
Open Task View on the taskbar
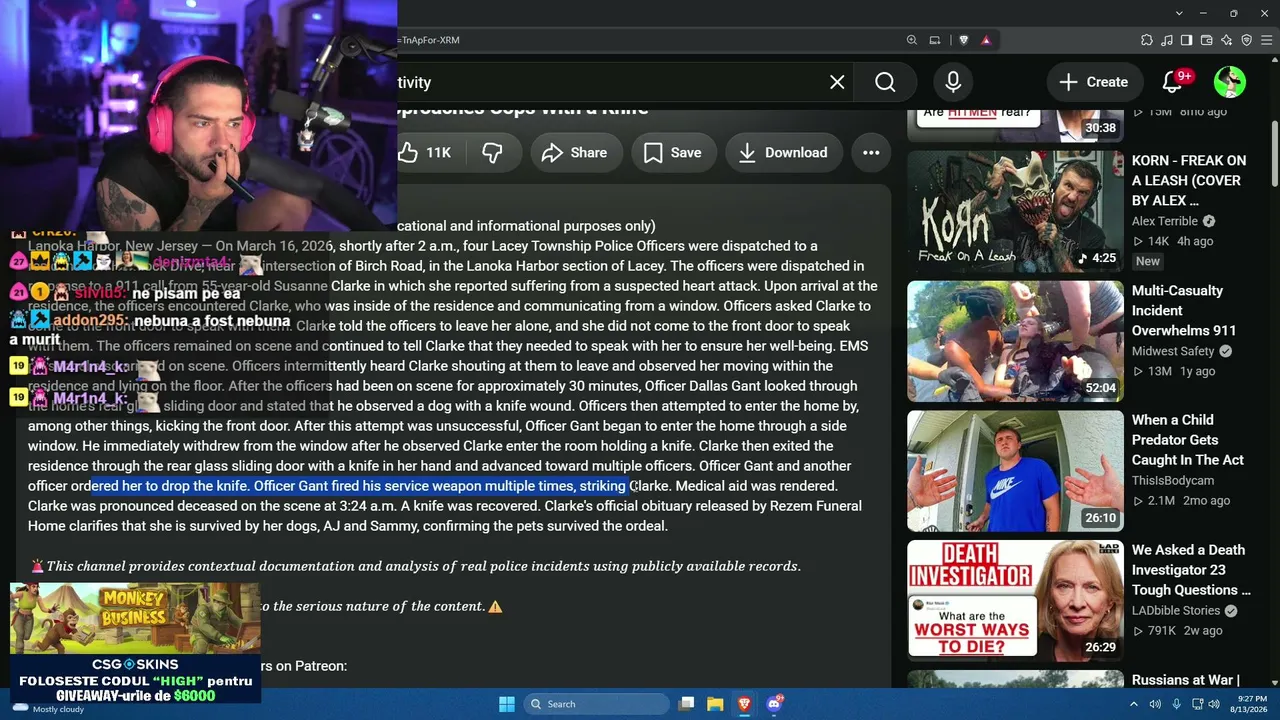pyautogui.click(x=686, y=704)
